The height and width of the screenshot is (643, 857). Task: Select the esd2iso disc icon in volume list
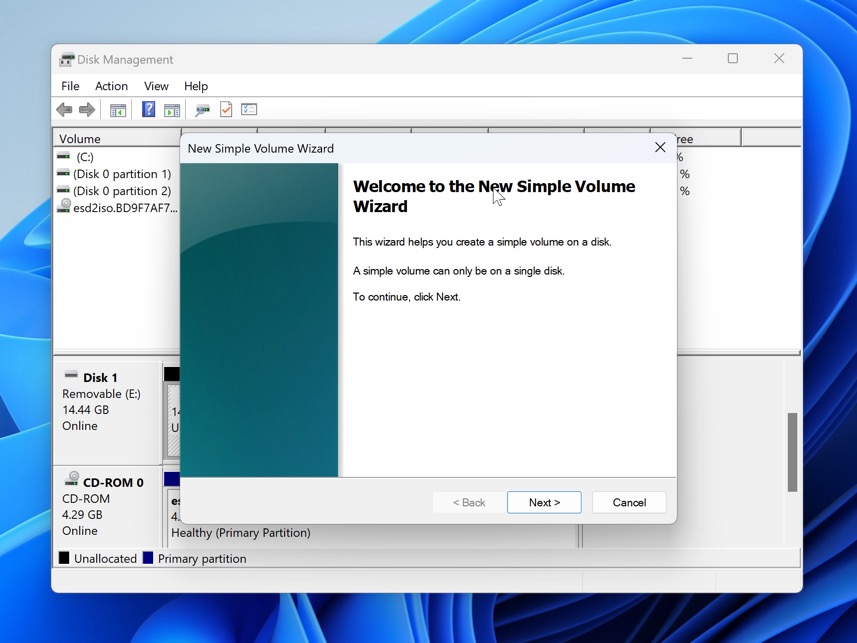[x=64, y=206]
